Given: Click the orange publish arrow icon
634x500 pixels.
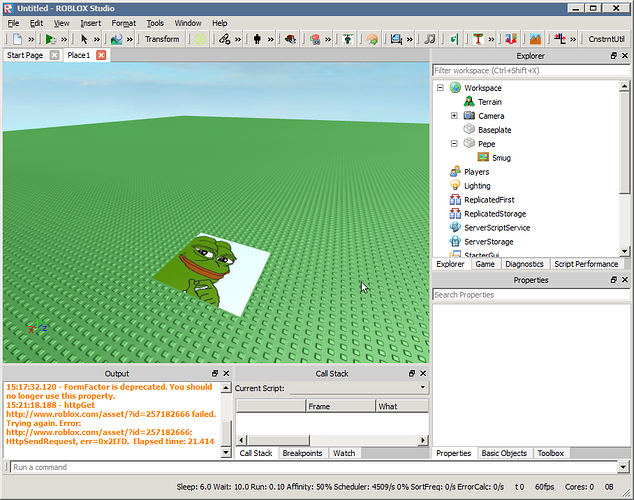Looking at the screenshot, I should point(372,39).
